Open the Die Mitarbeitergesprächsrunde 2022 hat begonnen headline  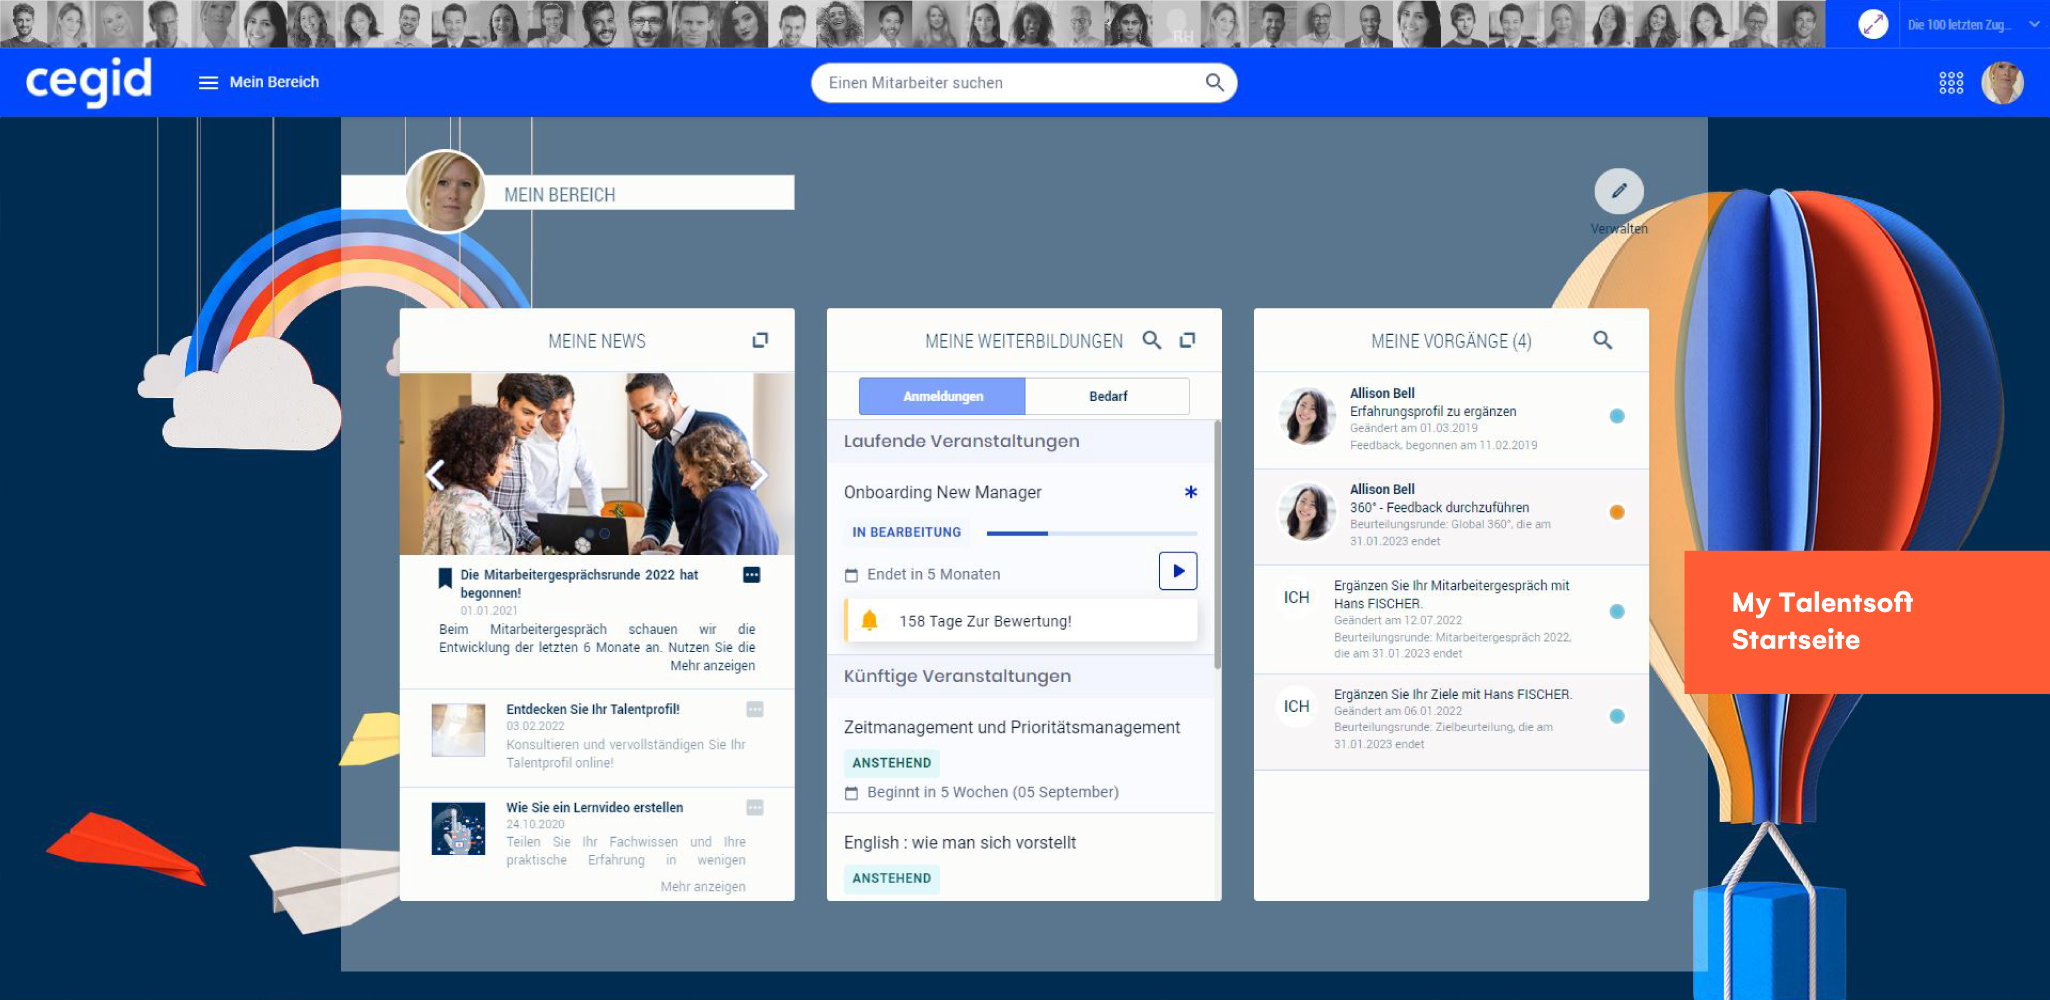point(580,584)
